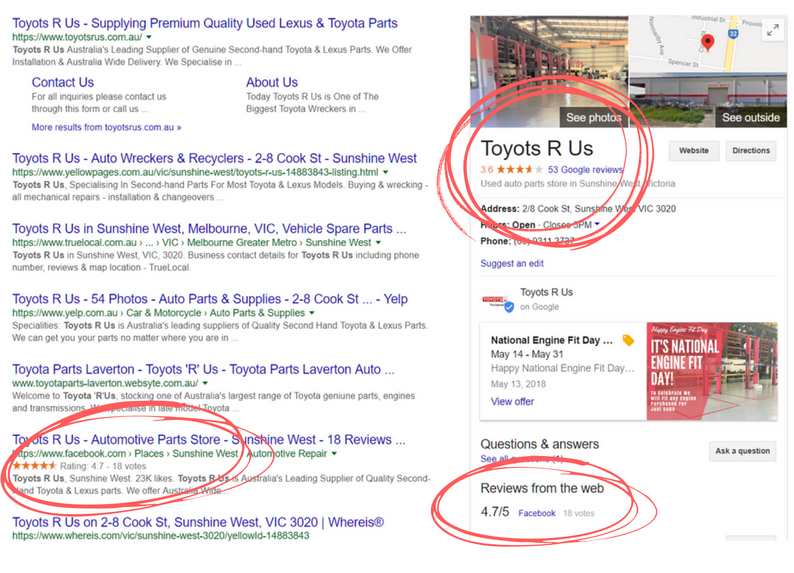Expand the yelp.com.au URL dropdown arrow
Viewport: 794px width, 573px height.
point(312,313)
